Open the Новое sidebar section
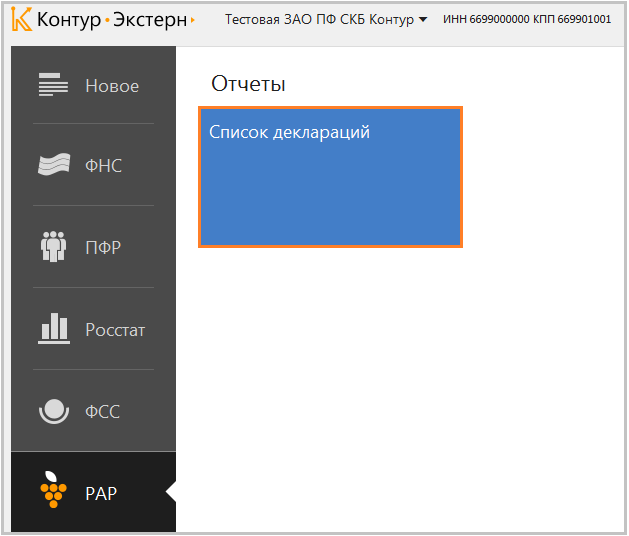The height and width of the screenshot is (536, 629). pos(93,85)
